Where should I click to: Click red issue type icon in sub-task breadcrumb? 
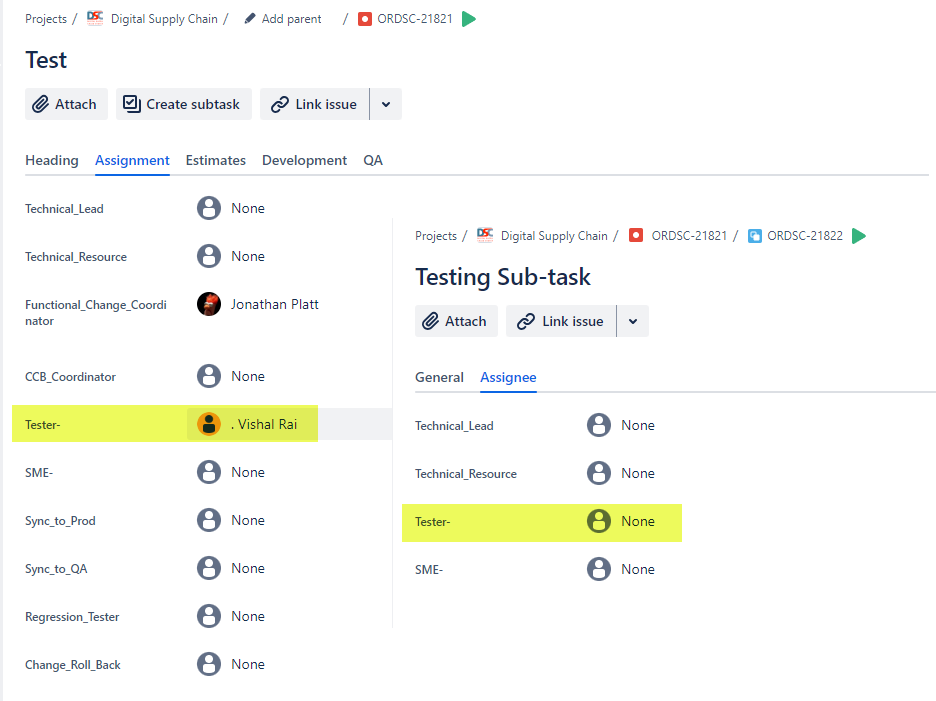point(636,235)
